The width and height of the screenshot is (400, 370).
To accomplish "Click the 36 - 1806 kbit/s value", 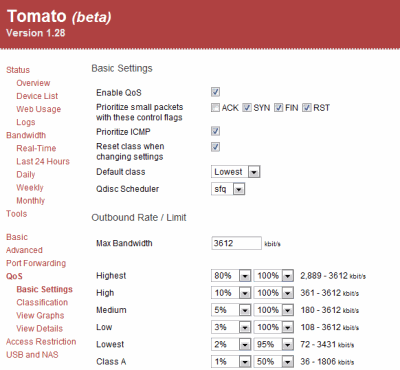I will (327, 362).
